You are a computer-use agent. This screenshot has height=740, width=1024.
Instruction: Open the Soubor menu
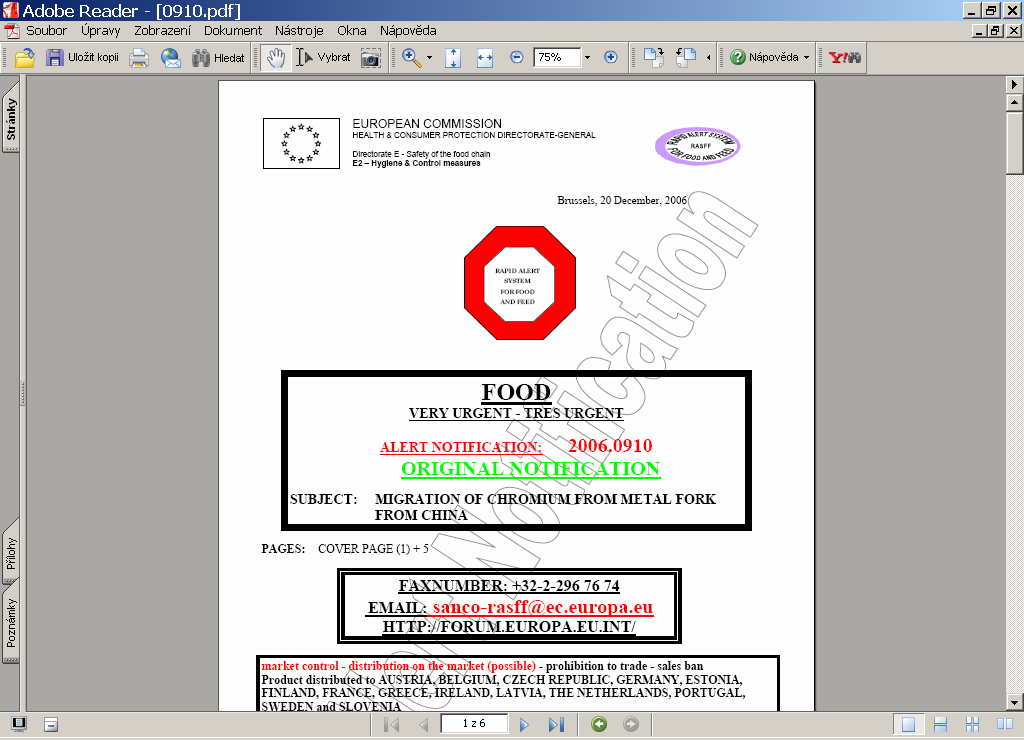click(x=46, y=31)
